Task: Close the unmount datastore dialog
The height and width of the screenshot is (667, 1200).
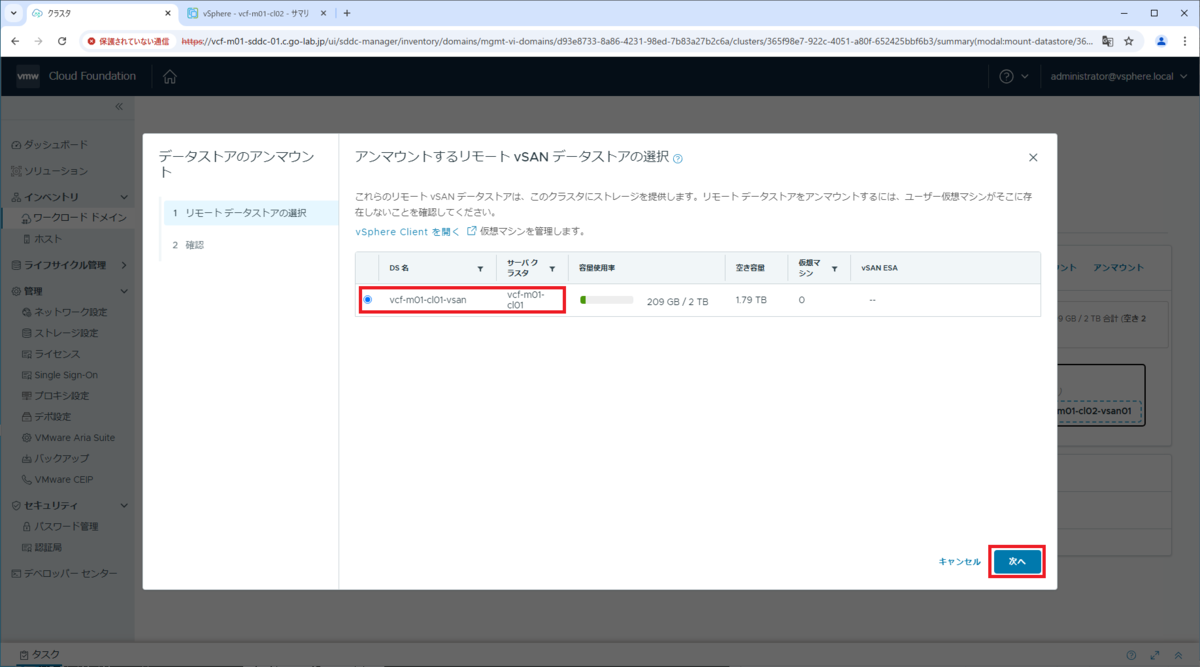Action: 1033,157
